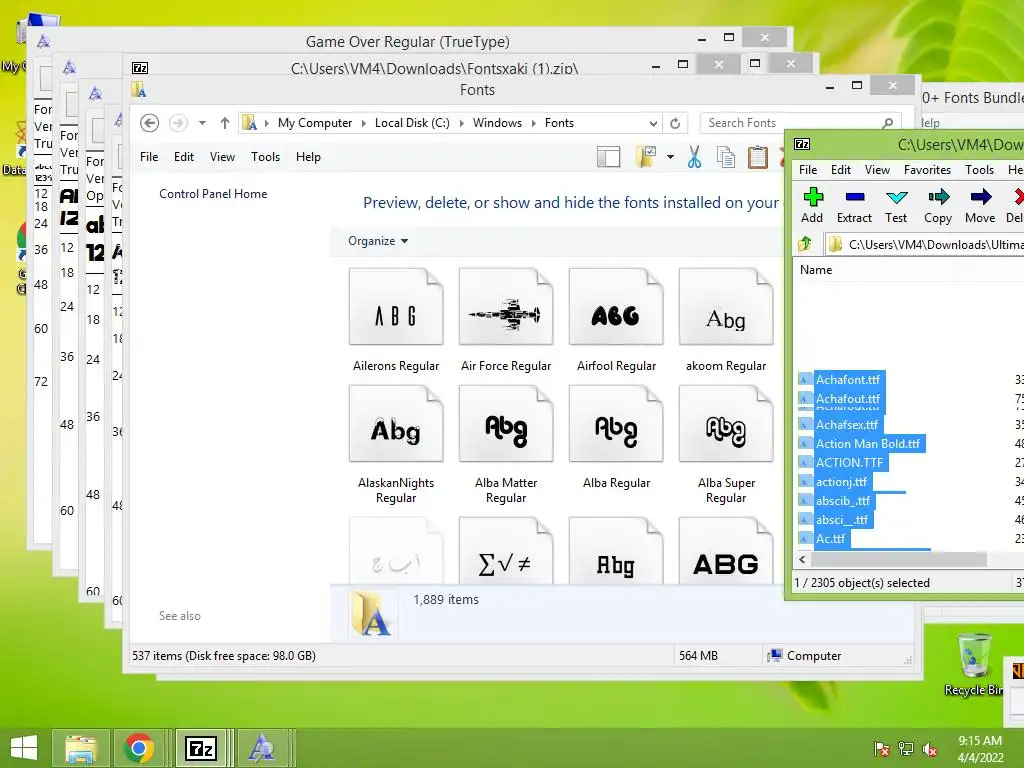Open the Tools menu in Fonts window
The width and height of the screenshot is (1024, 768).
pos(265,157)
